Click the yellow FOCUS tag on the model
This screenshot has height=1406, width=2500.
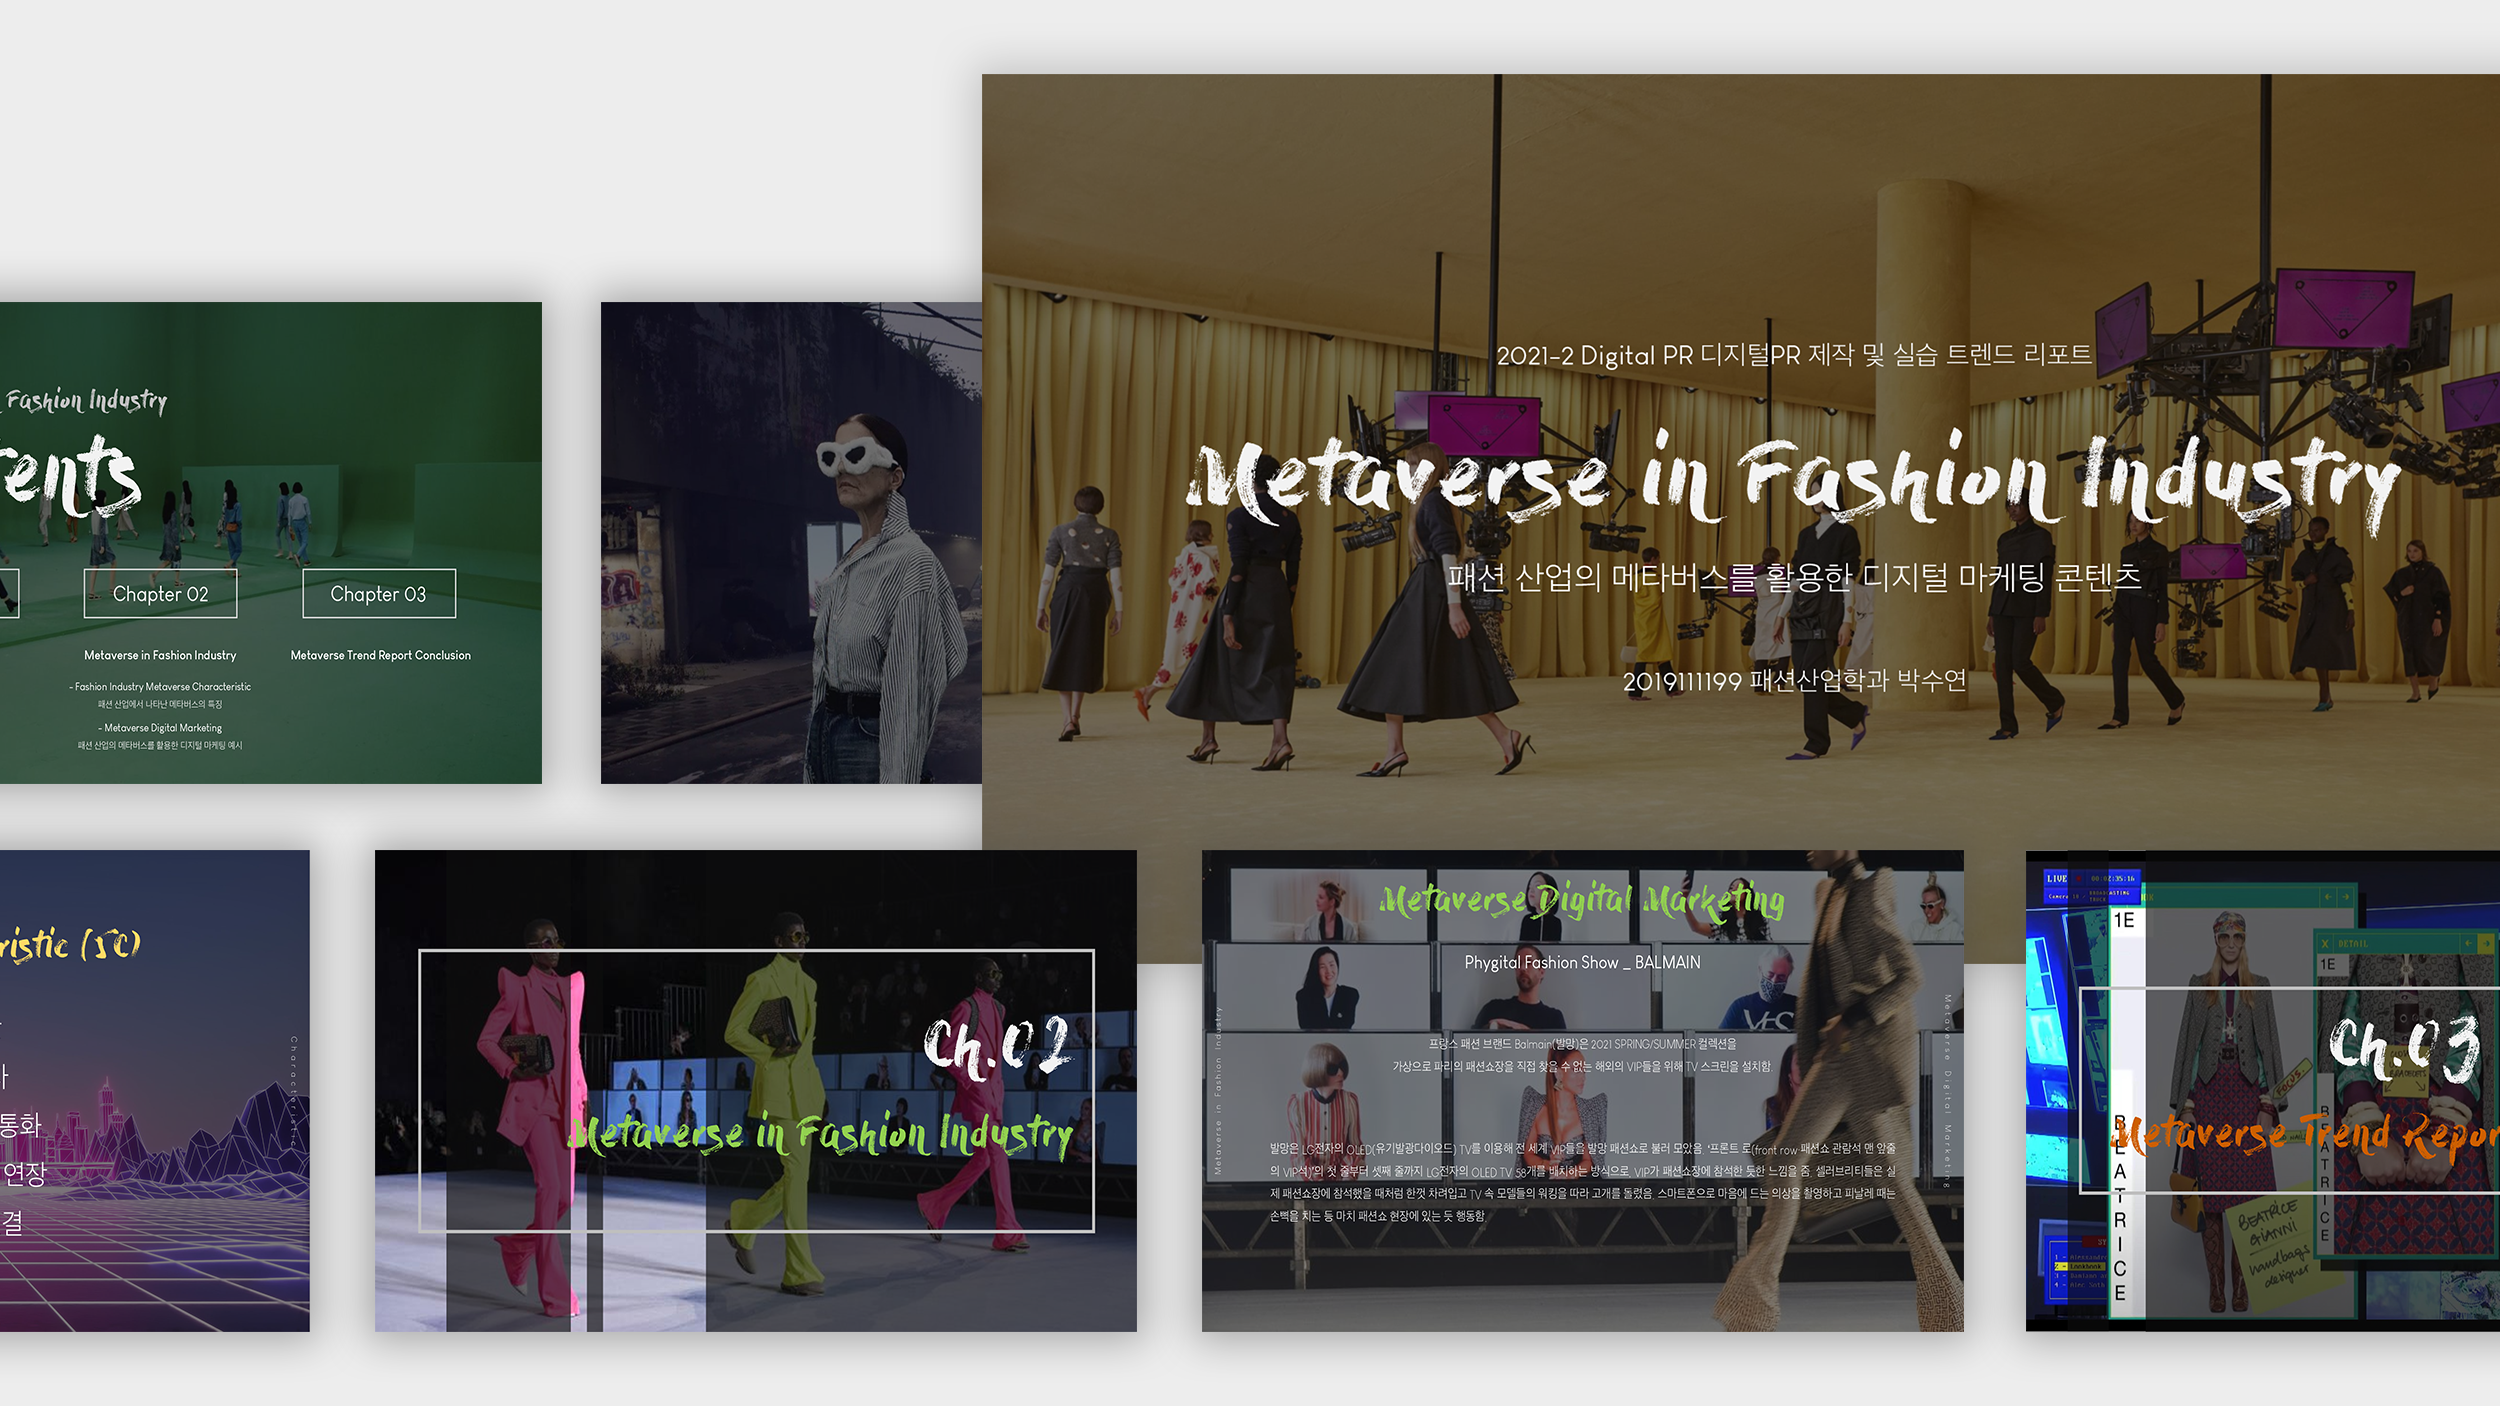[2290, 1080]
